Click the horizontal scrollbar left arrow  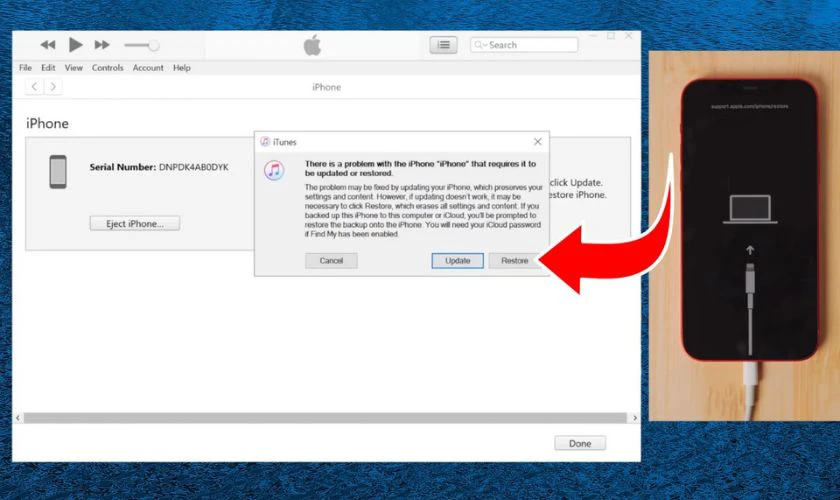point(18,417)
